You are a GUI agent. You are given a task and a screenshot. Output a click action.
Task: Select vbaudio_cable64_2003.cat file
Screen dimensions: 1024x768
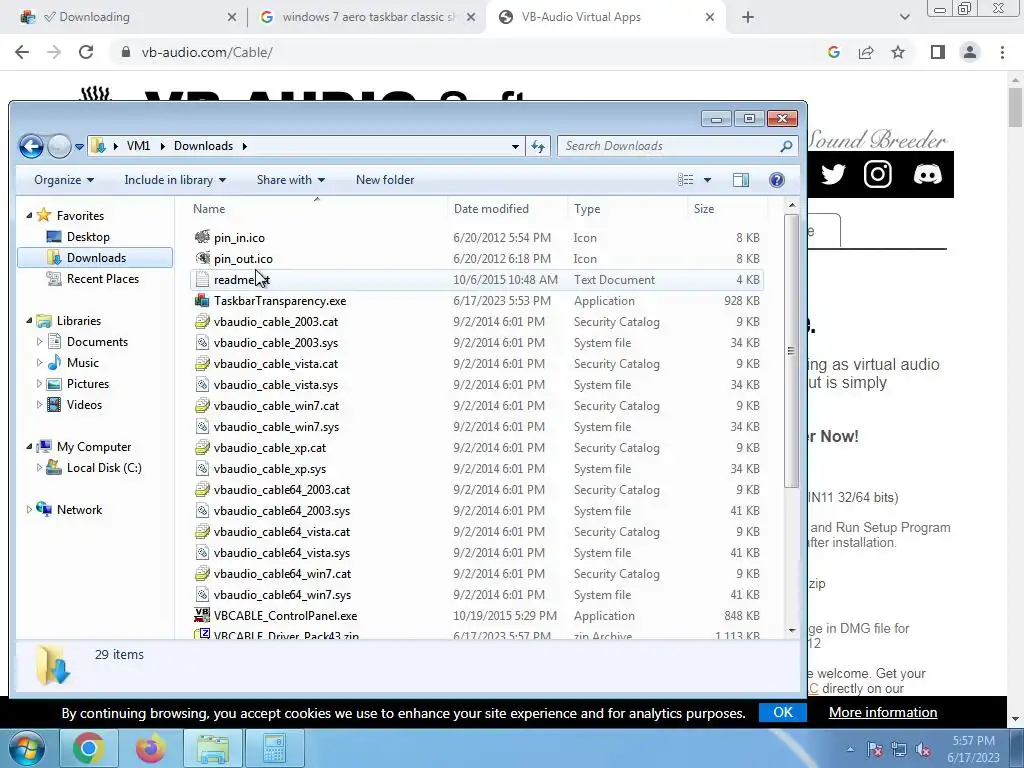point(281,490)
